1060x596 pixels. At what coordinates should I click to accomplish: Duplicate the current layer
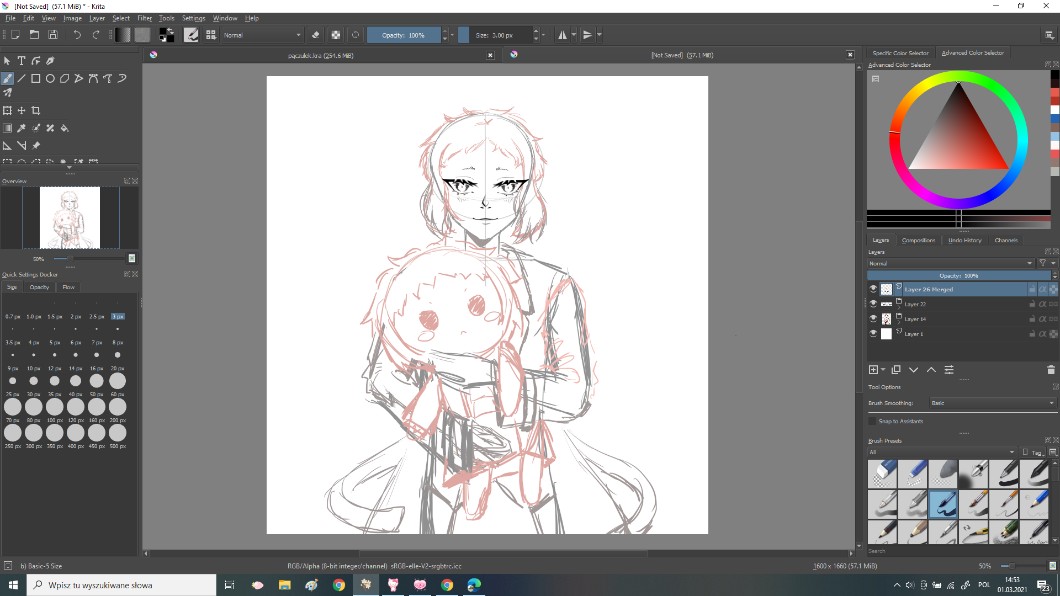(896, 370)
